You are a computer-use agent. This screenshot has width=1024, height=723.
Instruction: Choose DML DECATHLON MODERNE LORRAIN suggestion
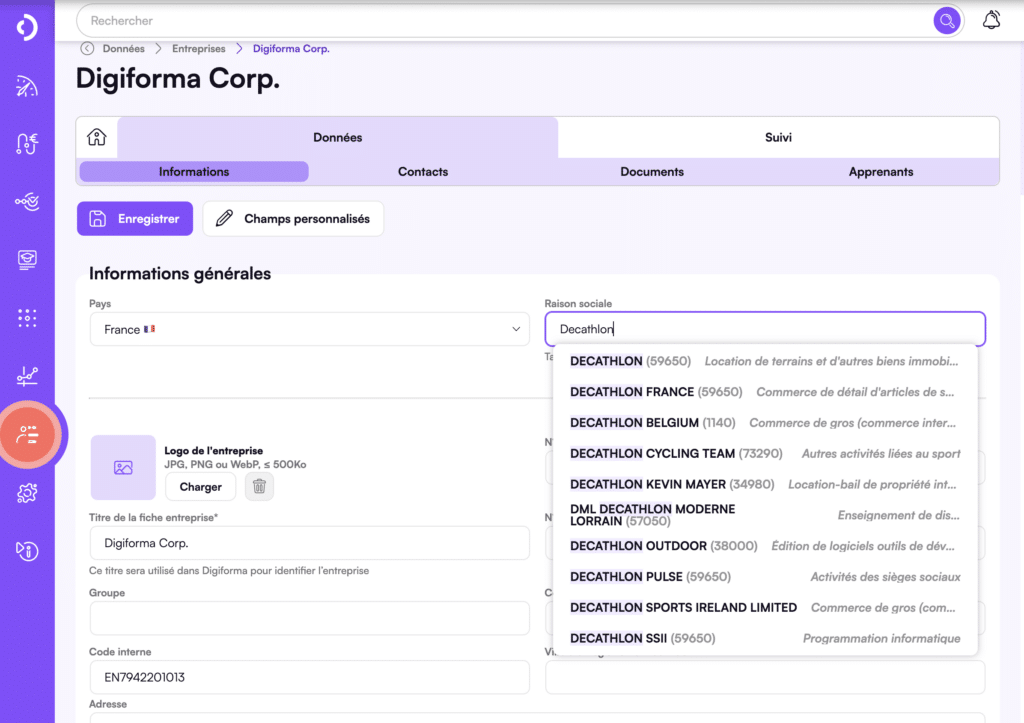coord(765,515)
